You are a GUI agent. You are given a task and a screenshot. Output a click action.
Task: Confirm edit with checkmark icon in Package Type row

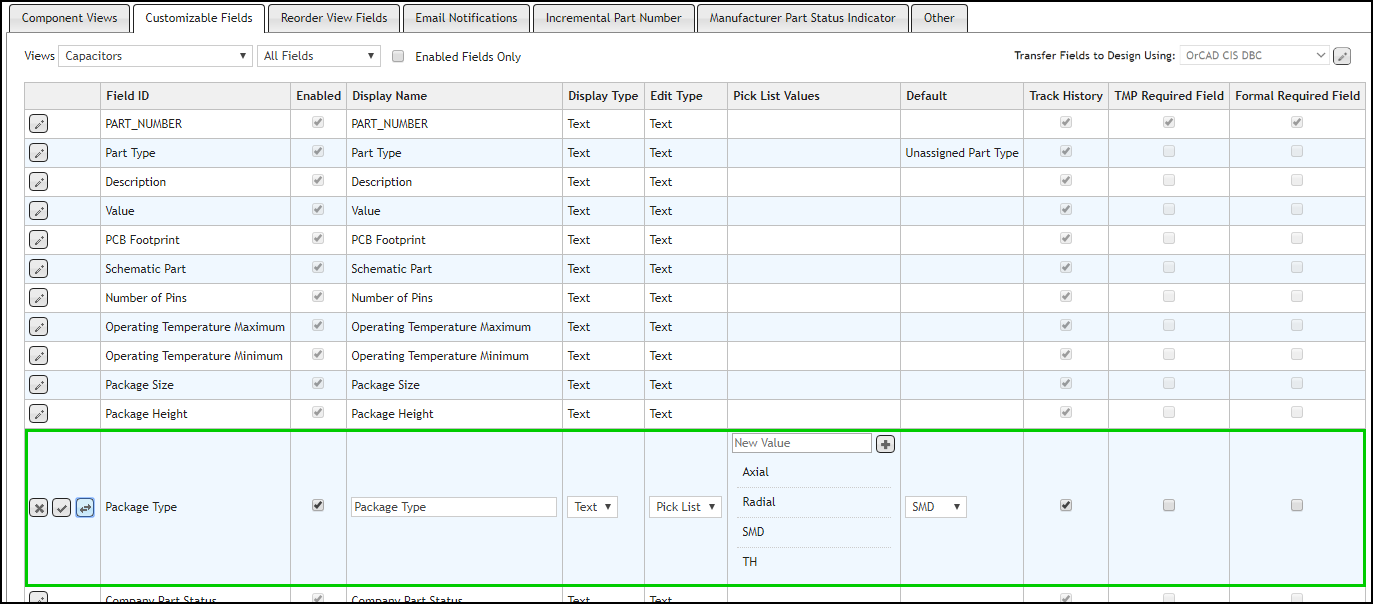coord(61,508)
